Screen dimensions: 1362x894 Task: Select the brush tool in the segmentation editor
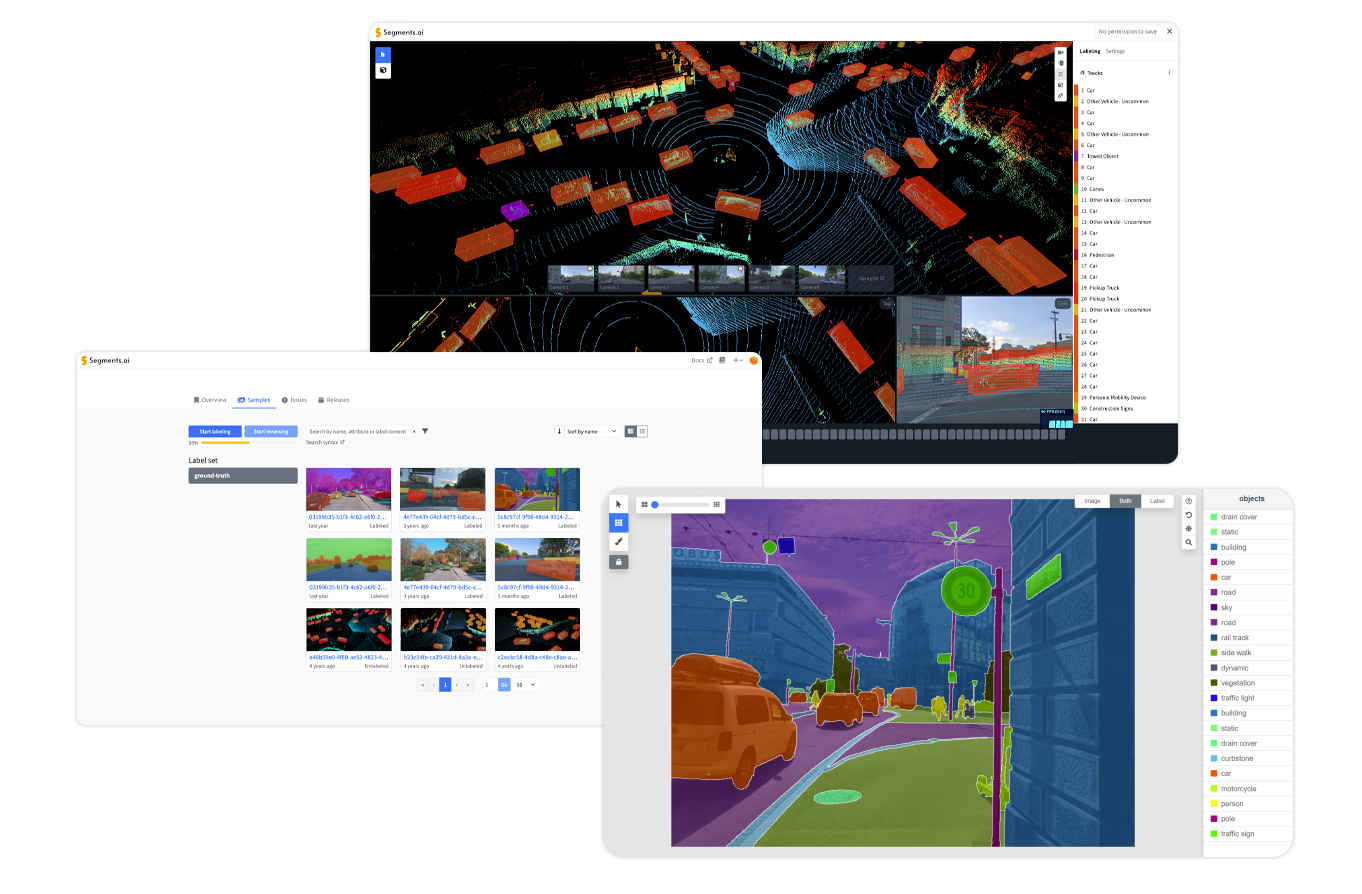pos(619,541)
